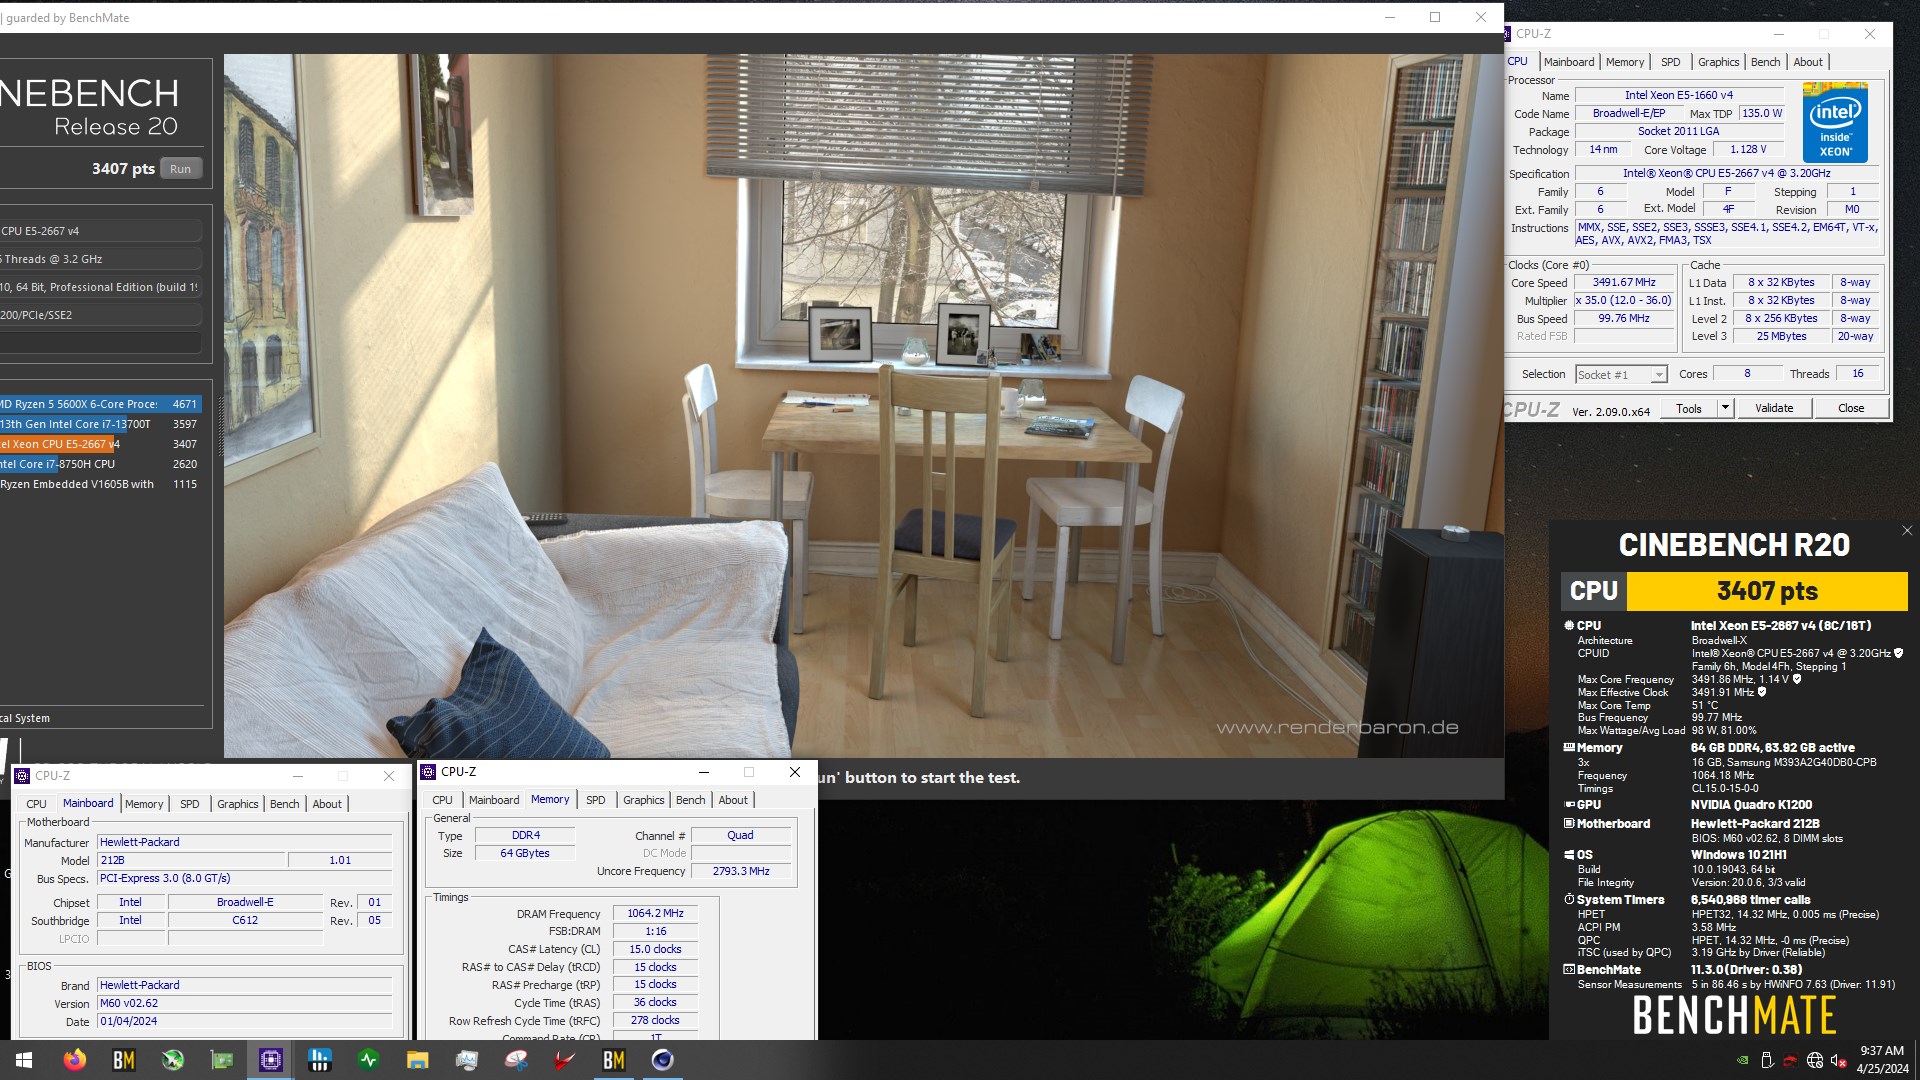Open the green pulse monitor taskbar icon
The width and height of the screenshot is (1920, 1080).
coord(368,1060)
